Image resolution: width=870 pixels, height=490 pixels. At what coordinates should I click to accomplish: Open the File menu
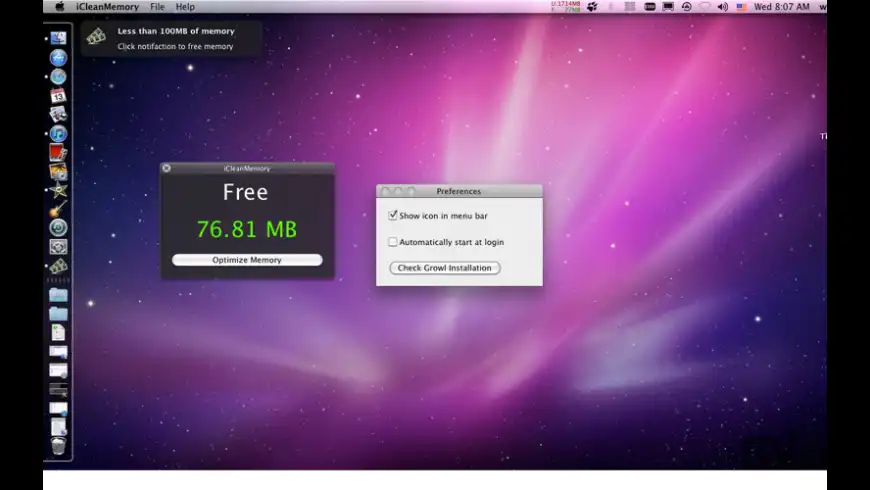tap(157, 7)
